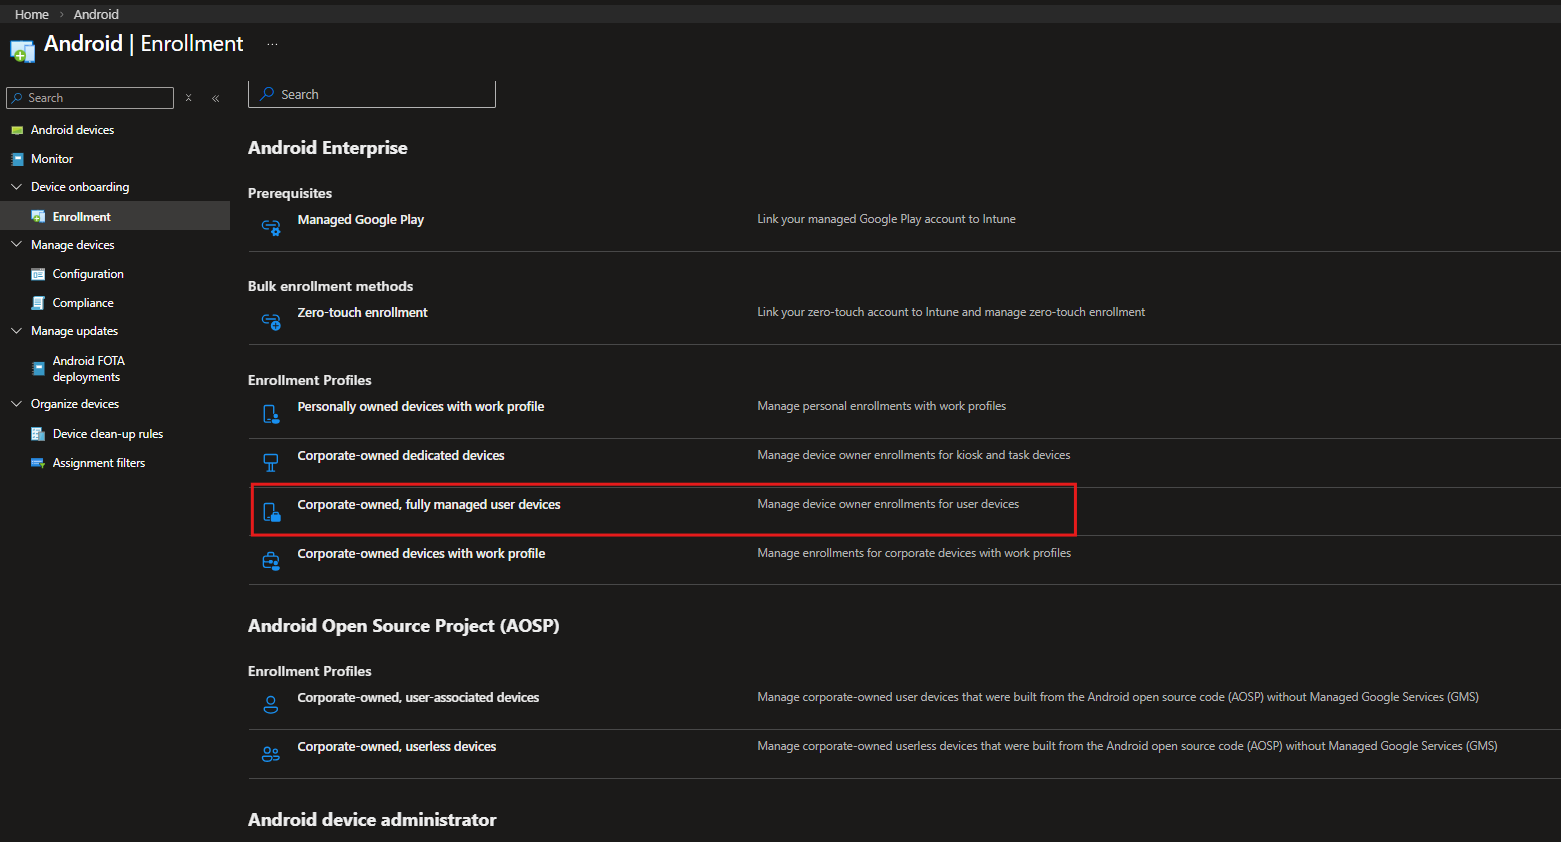Click the Android Enterprise heading
The height and width of the screenshot is (842, 1561).
coord(328,148)
